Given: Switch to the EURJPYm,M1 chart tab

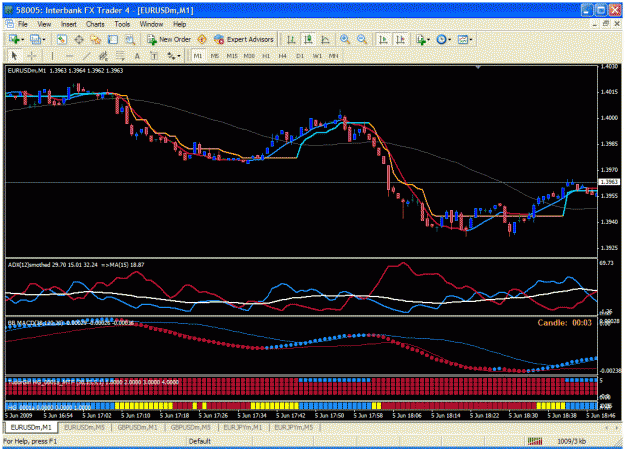Looking at the screenshot, I should point(243,427).
